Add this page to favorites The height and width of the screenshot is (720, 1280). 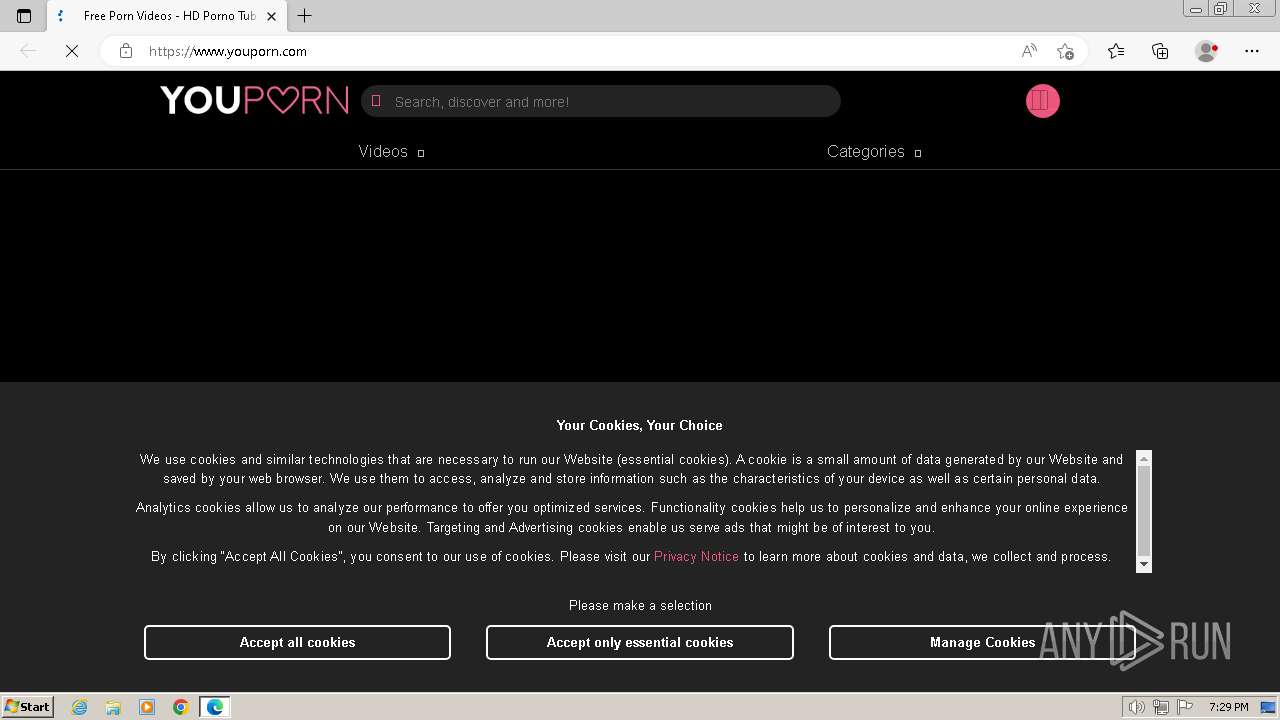pos(1065,51)
